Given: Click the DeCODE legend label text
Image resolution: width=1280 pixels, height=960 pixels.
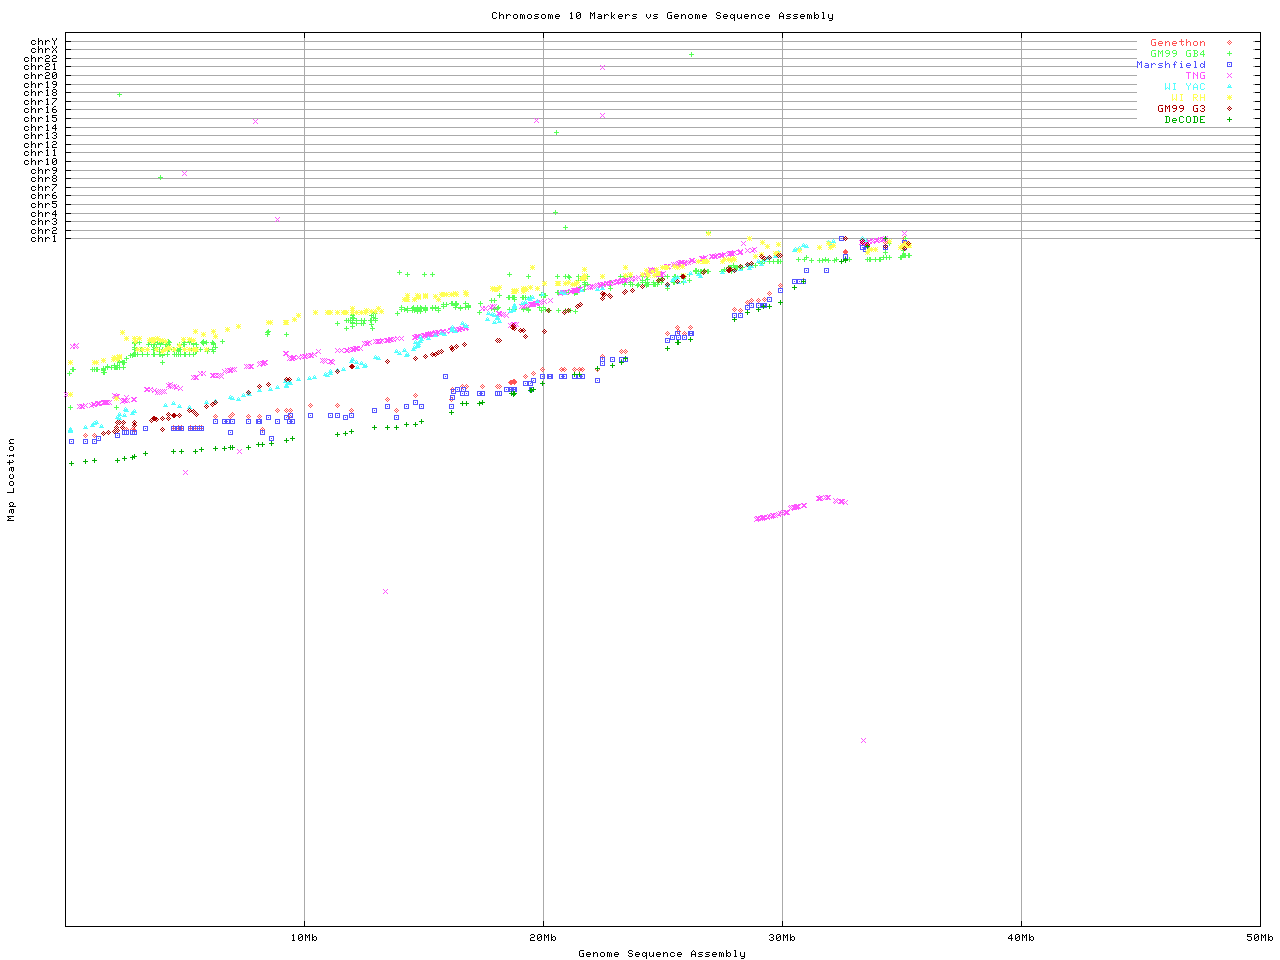Looking at the screenshot, I should [1185, 120].
